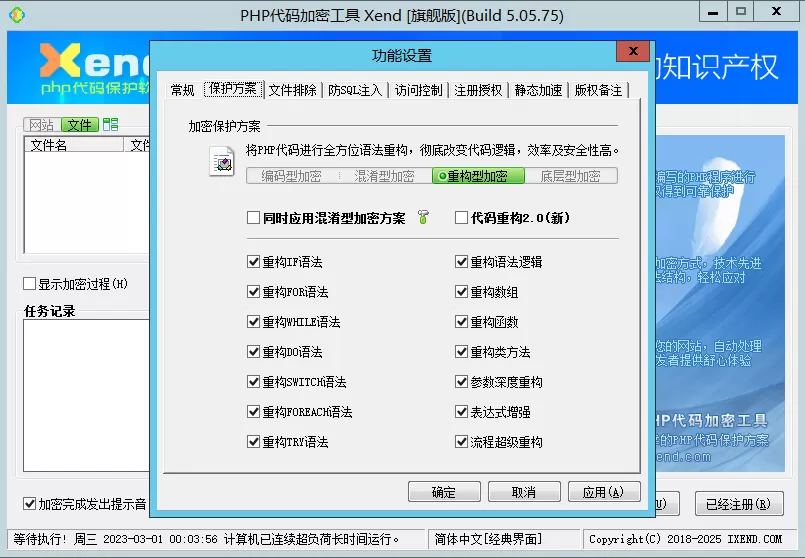805x558 pixels.
Task: Uncheck 重构SWITCH语法
Action: (253, 381)
